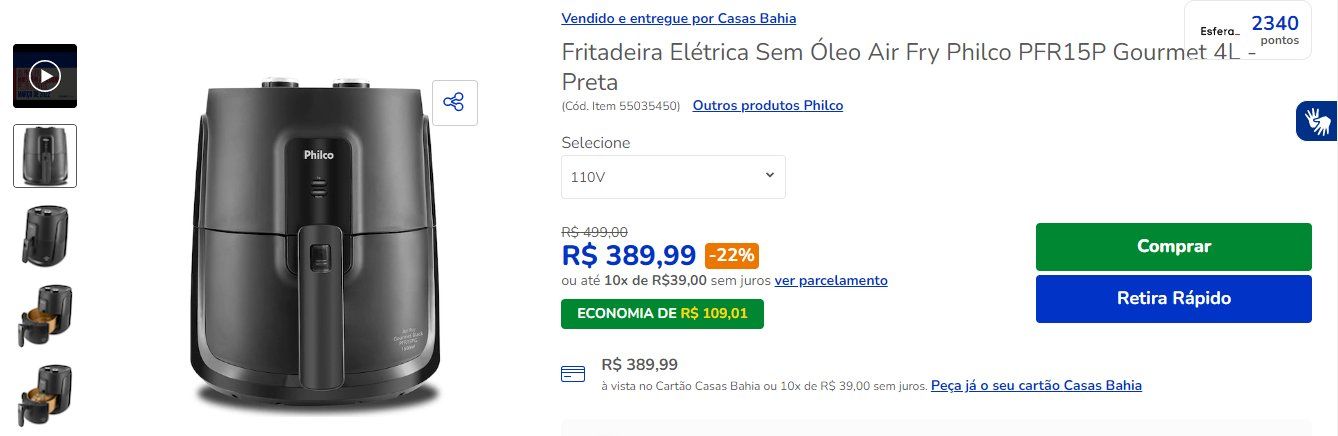Open 'Outros produtos Philco' link

pos(768,105)
